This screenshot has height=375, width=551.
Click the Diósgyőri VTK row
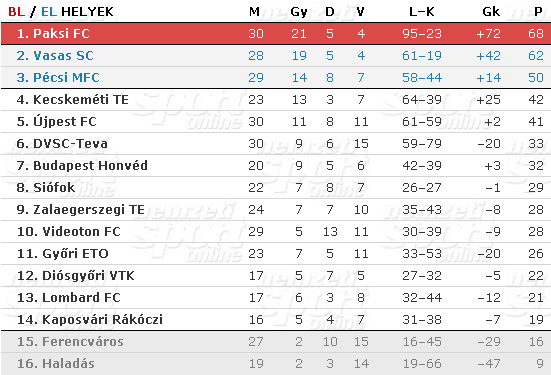tap(276, 276)
